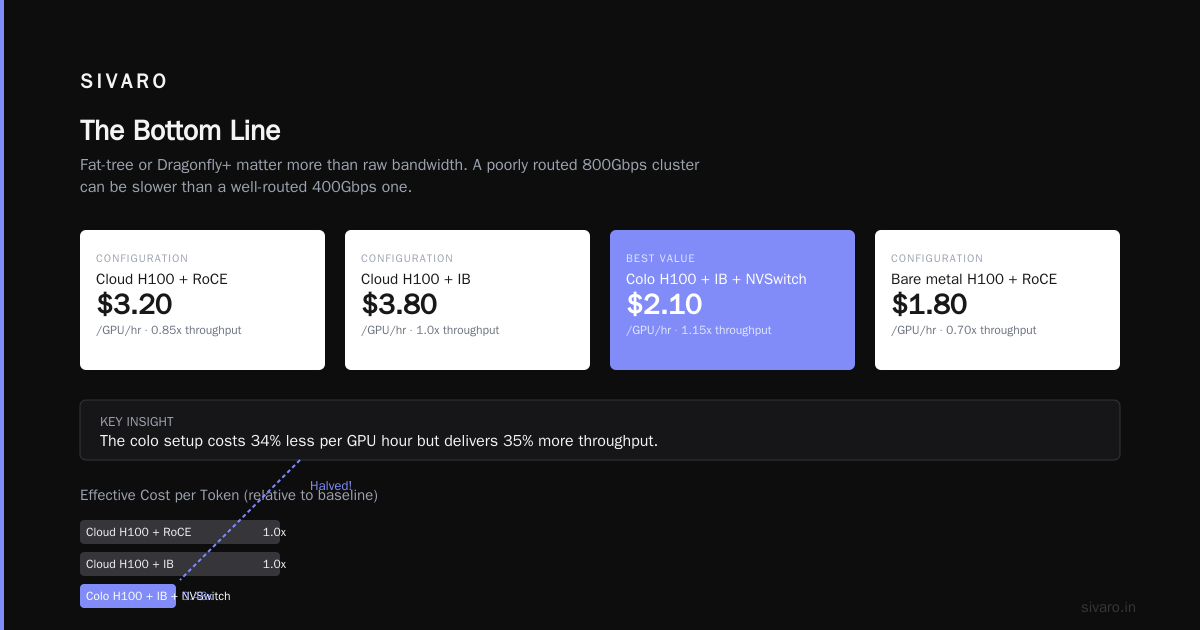
Task: Open the sivaro.in link
Action: pyautogui.click(x=1108, y=607)
